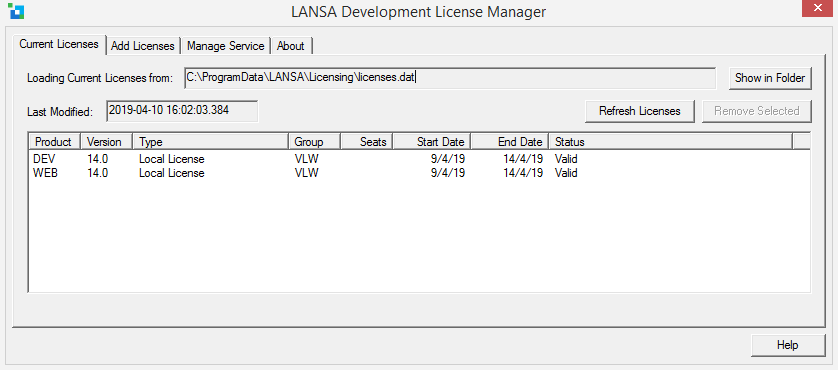
Task: Click end date 14/4/19 in DEV row
Action: (523, 159)
